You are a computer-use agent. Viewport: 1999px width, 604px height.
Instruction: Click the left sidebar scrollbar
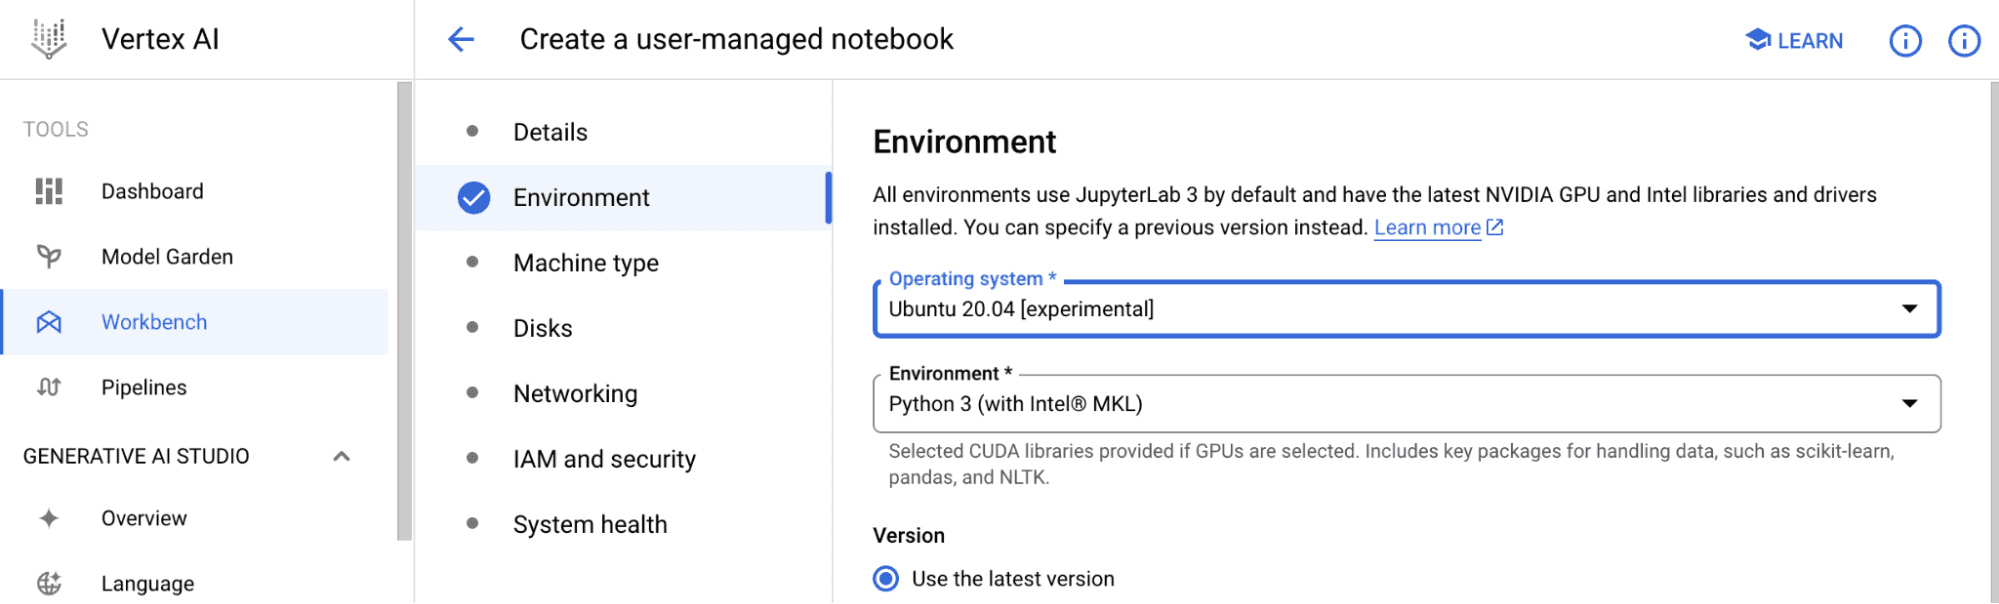404,310
